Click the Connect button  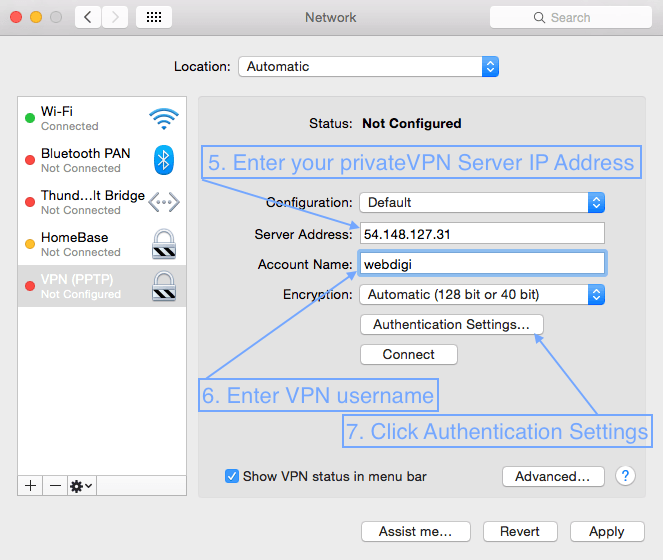coord(408,354)
